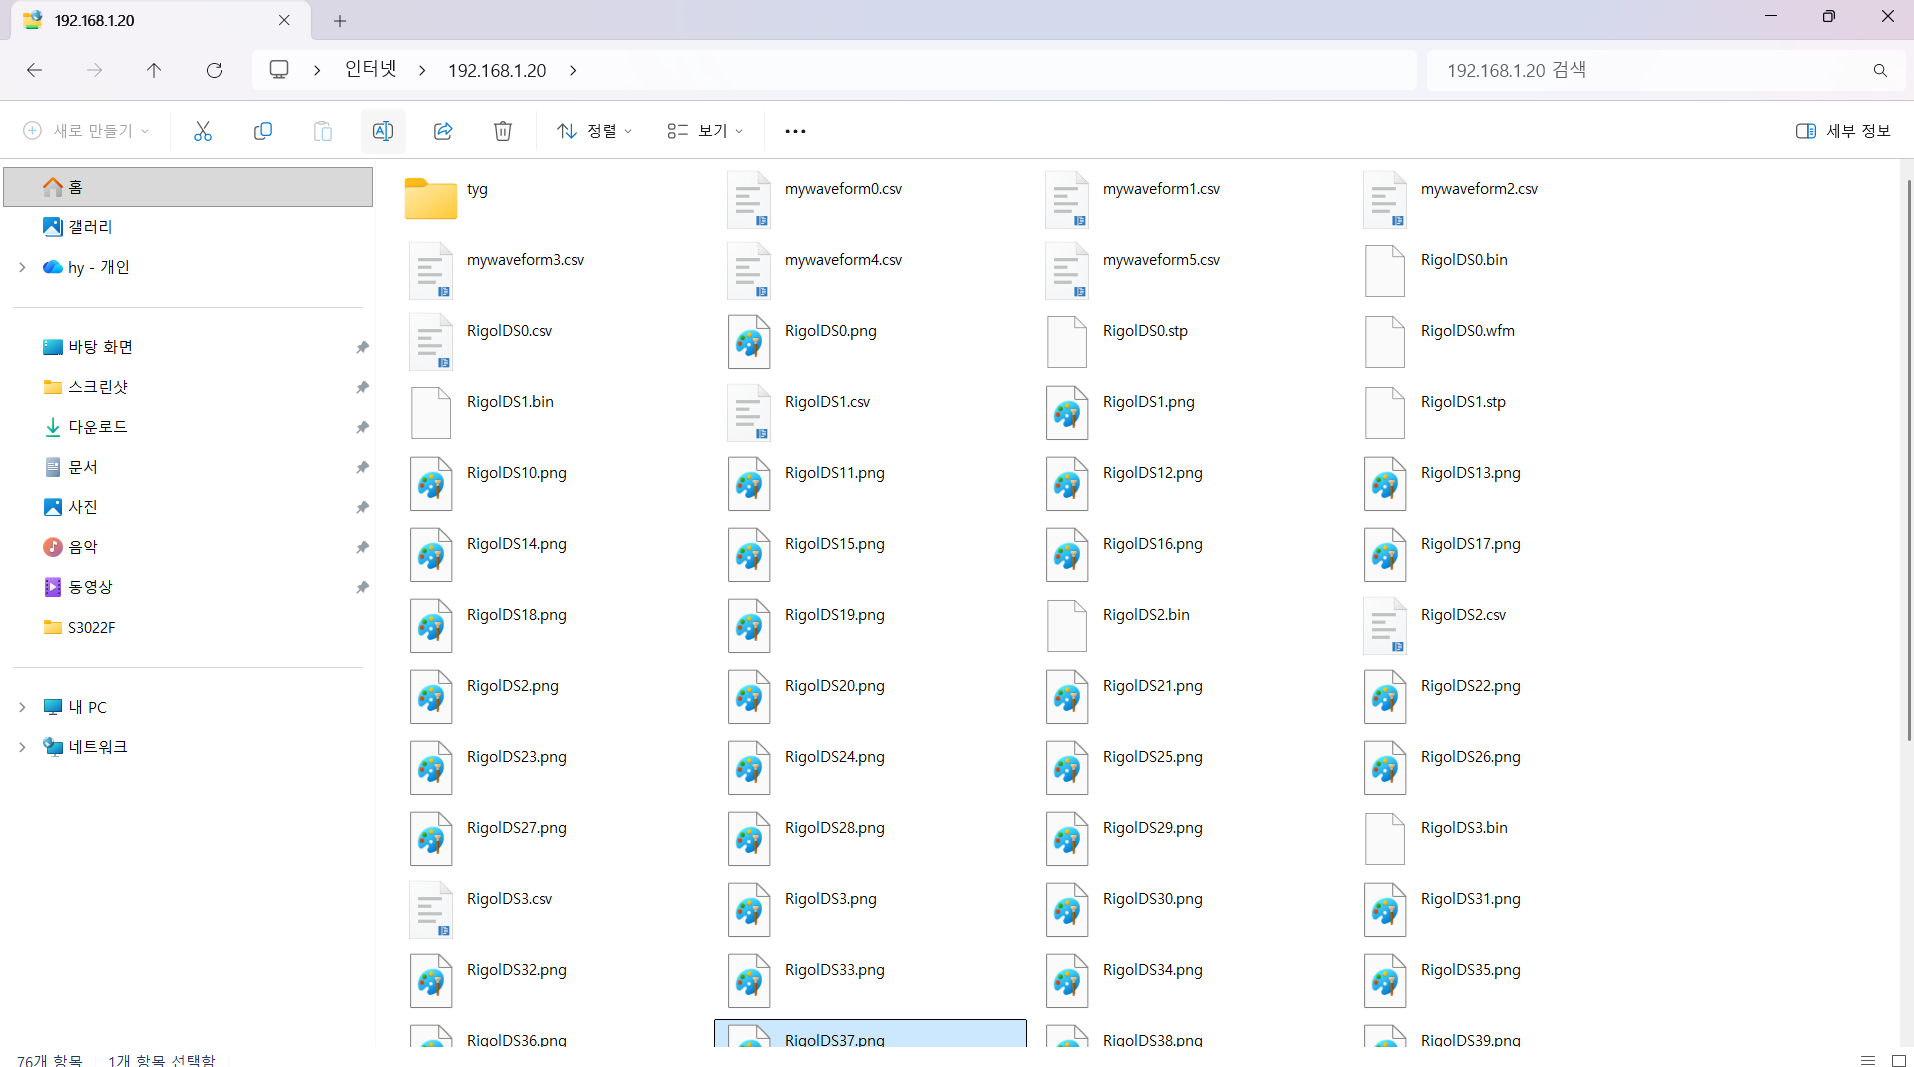Open a new tab with plus button

click(x=340, y=20)
